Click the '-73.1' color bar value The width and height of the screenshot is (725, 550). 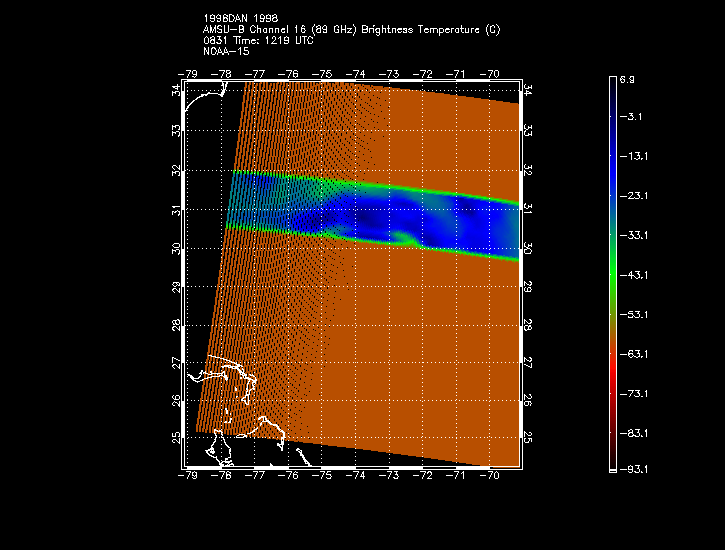[x=634, y=394]
